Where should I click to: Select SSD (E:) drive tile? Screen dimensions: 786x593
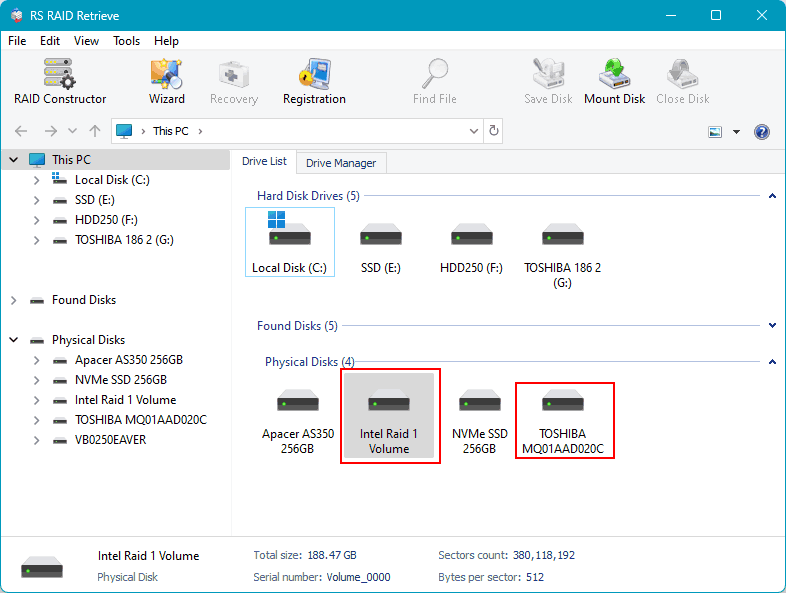[381, 248]
